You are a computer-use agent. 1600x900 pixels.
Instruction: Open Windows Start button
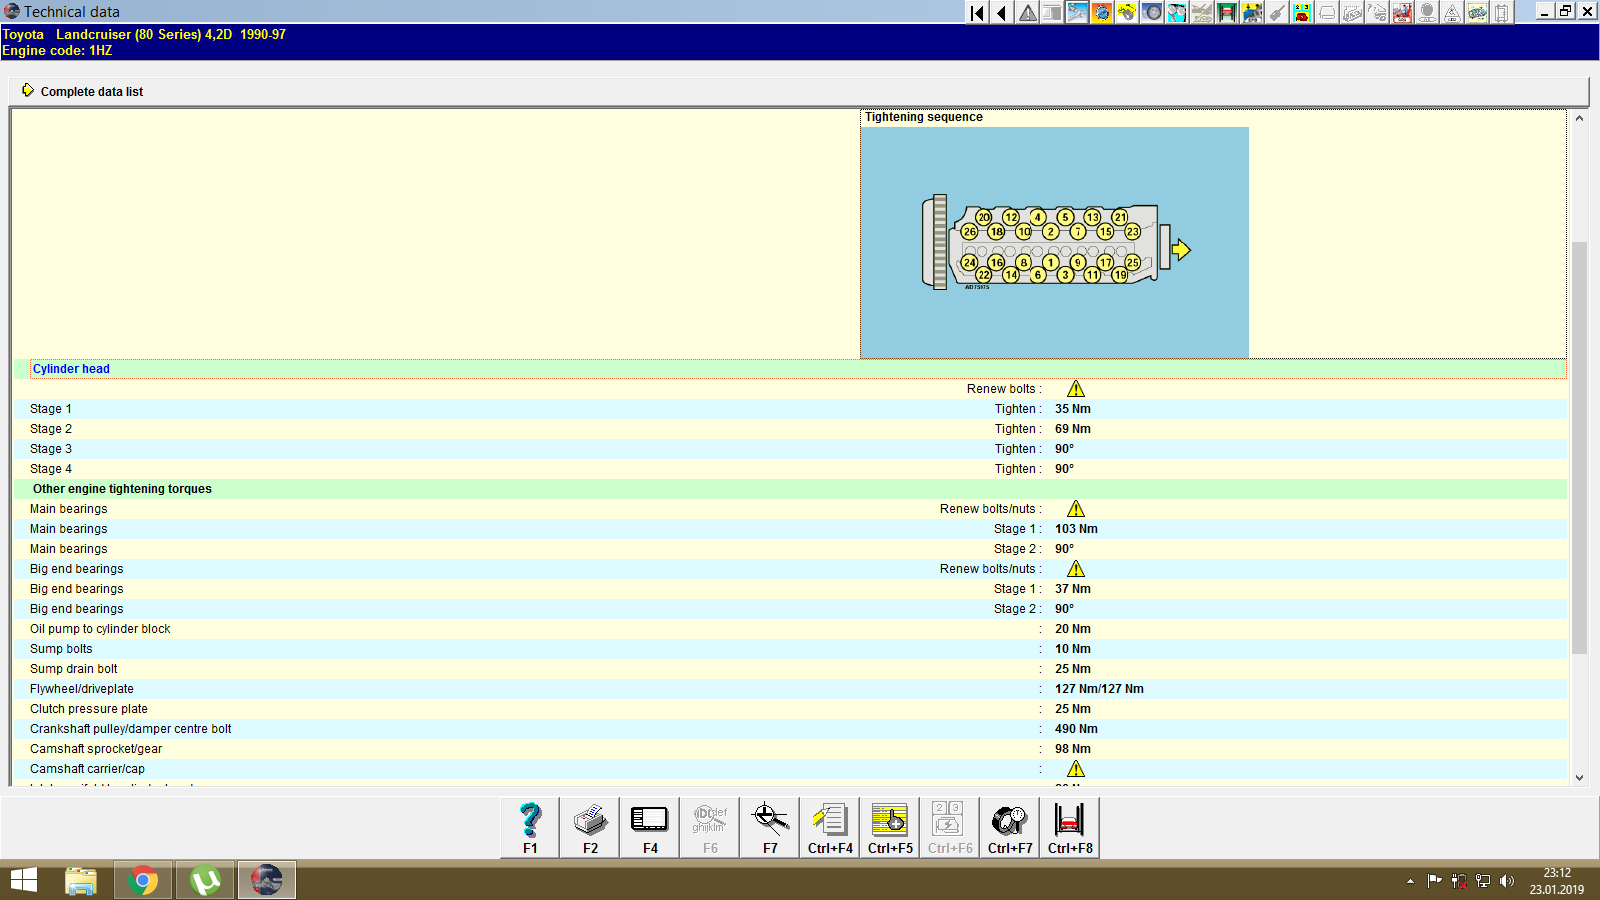[x=23, y=880]
